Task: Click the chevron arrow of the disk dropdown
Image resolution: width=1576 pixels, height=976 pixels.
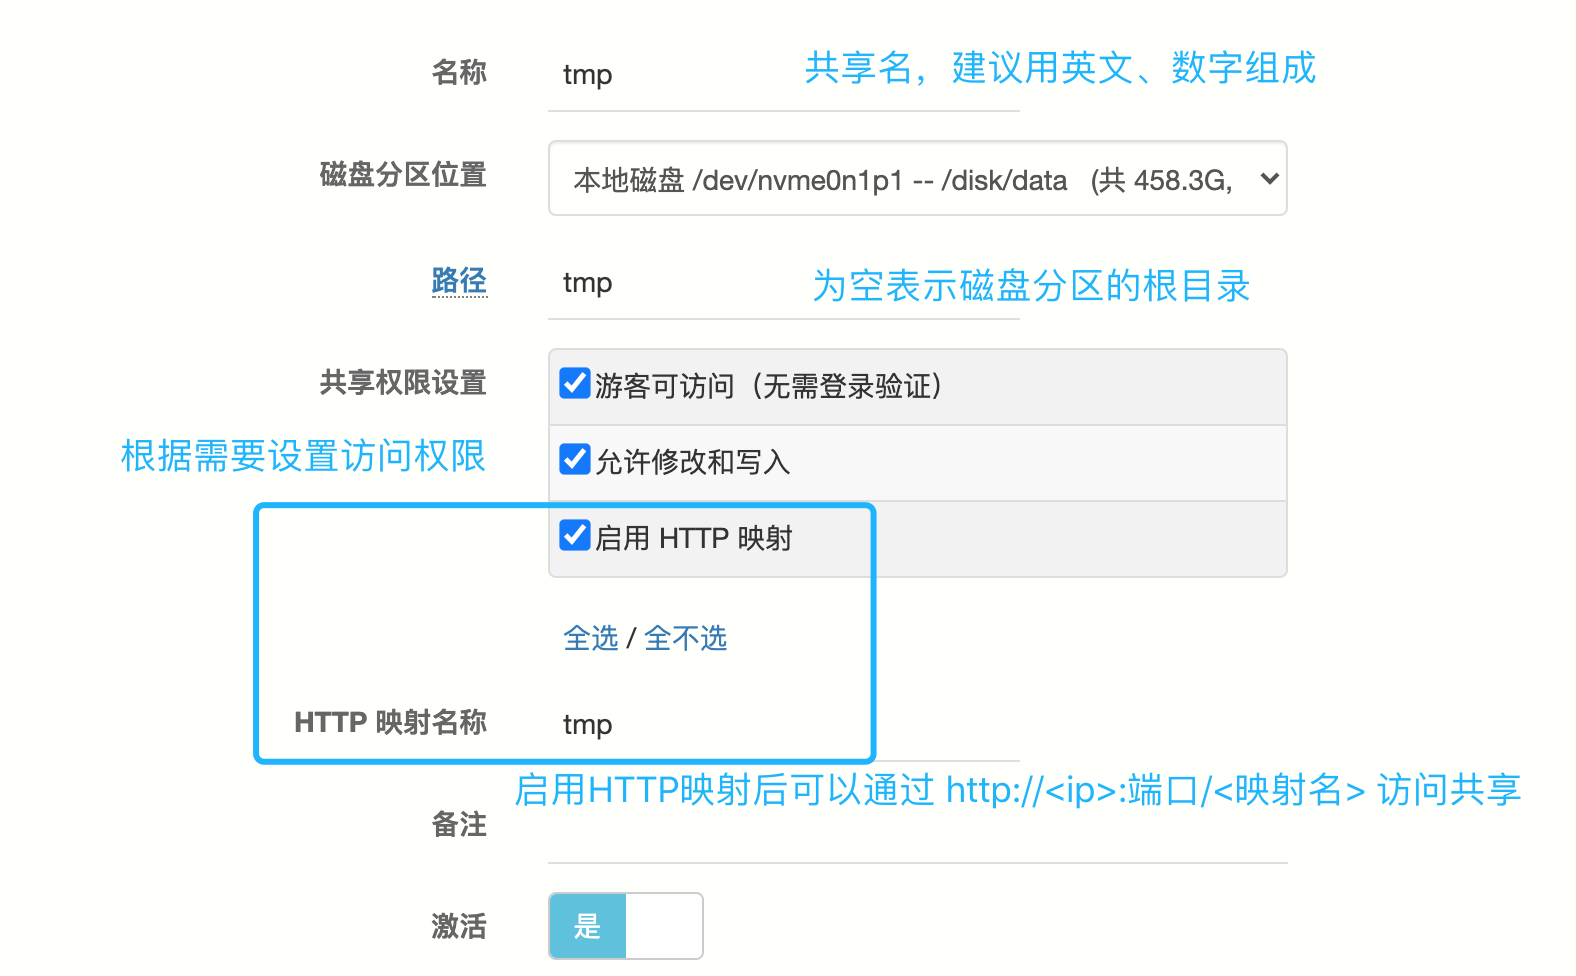Action: coord(1269,179)
